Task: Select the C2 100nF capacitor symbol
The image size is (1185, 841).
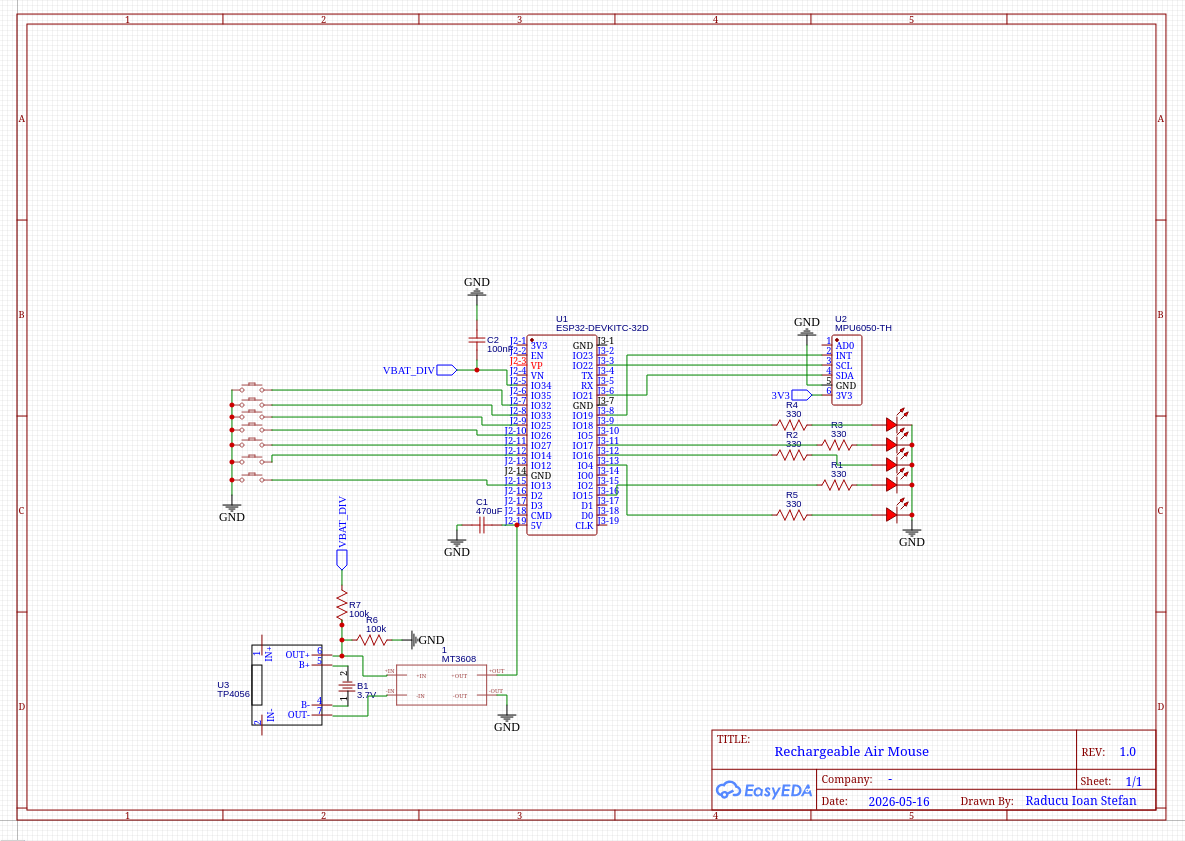Action: pyautogui.click(x=476, y=342)
